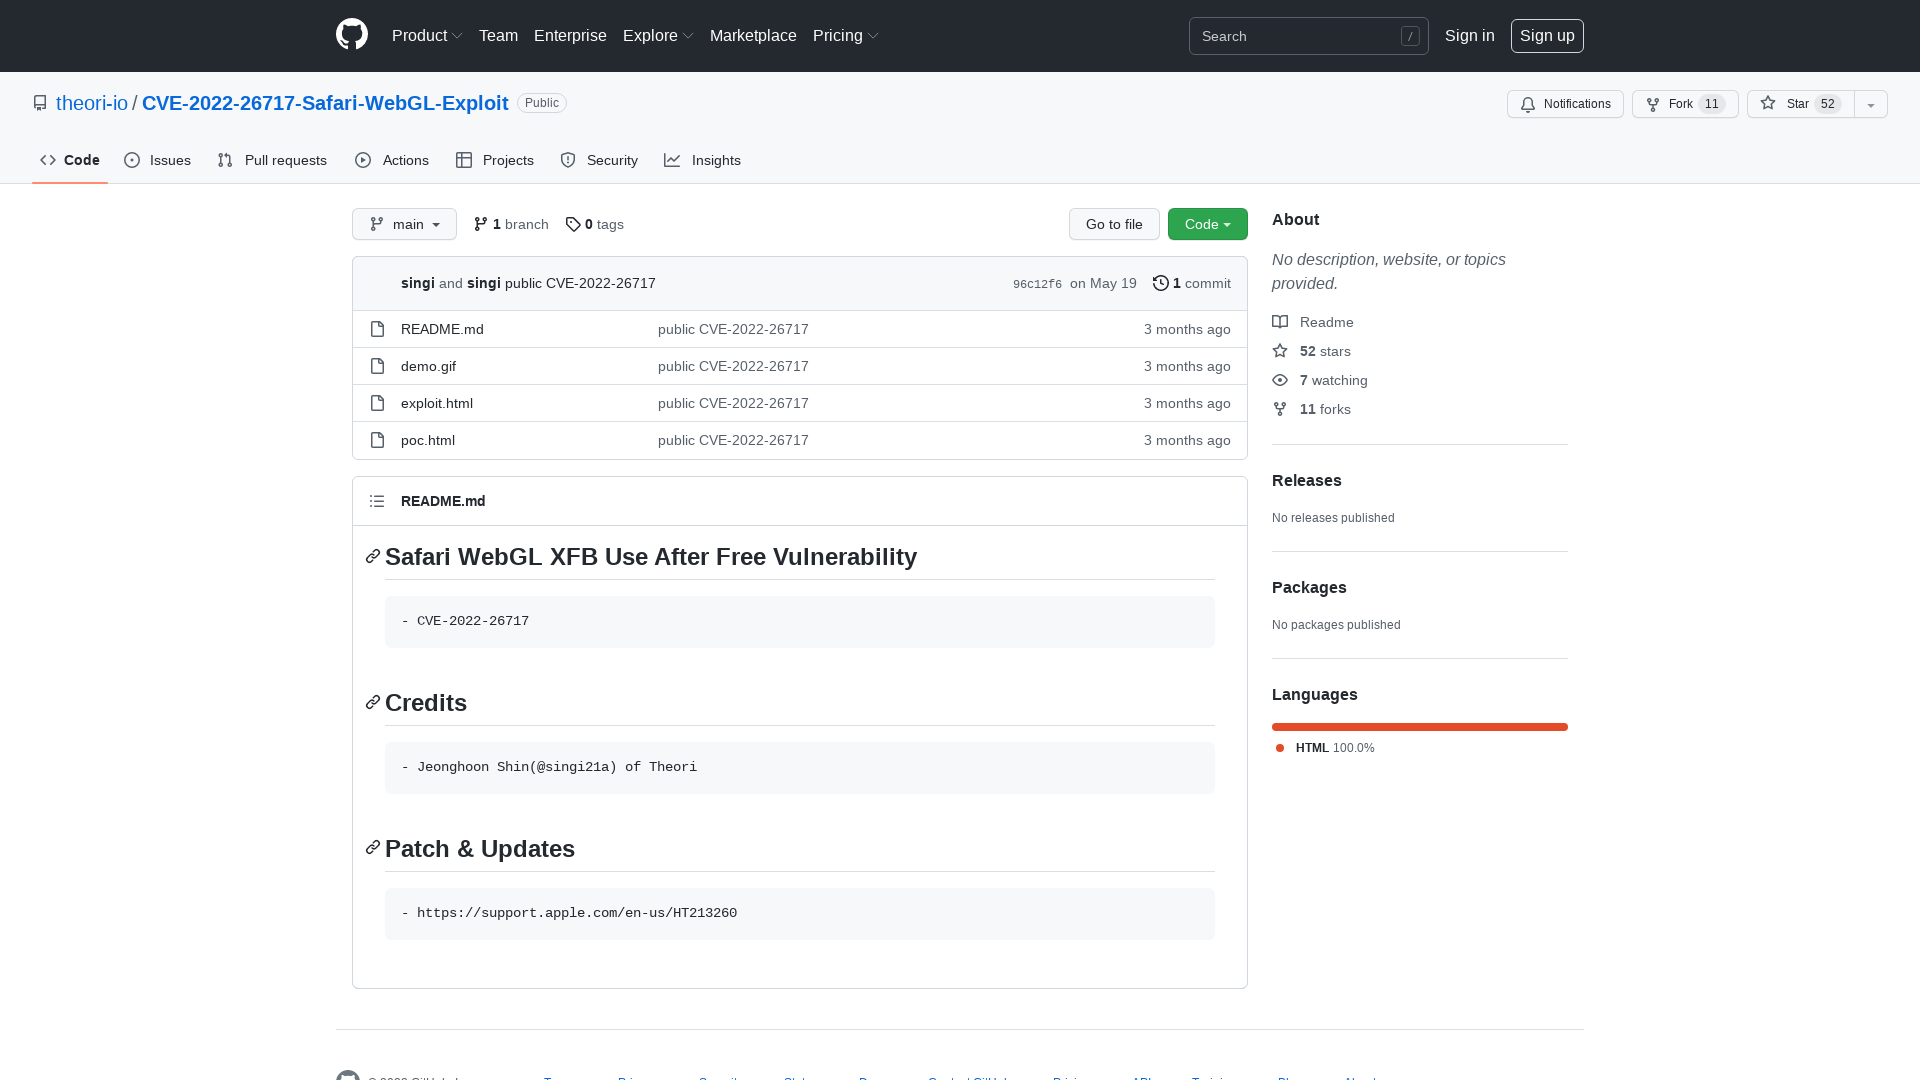The image size is (1920, 1080).
Task: Click the 1 commit history link
Action: (1192, 283)
